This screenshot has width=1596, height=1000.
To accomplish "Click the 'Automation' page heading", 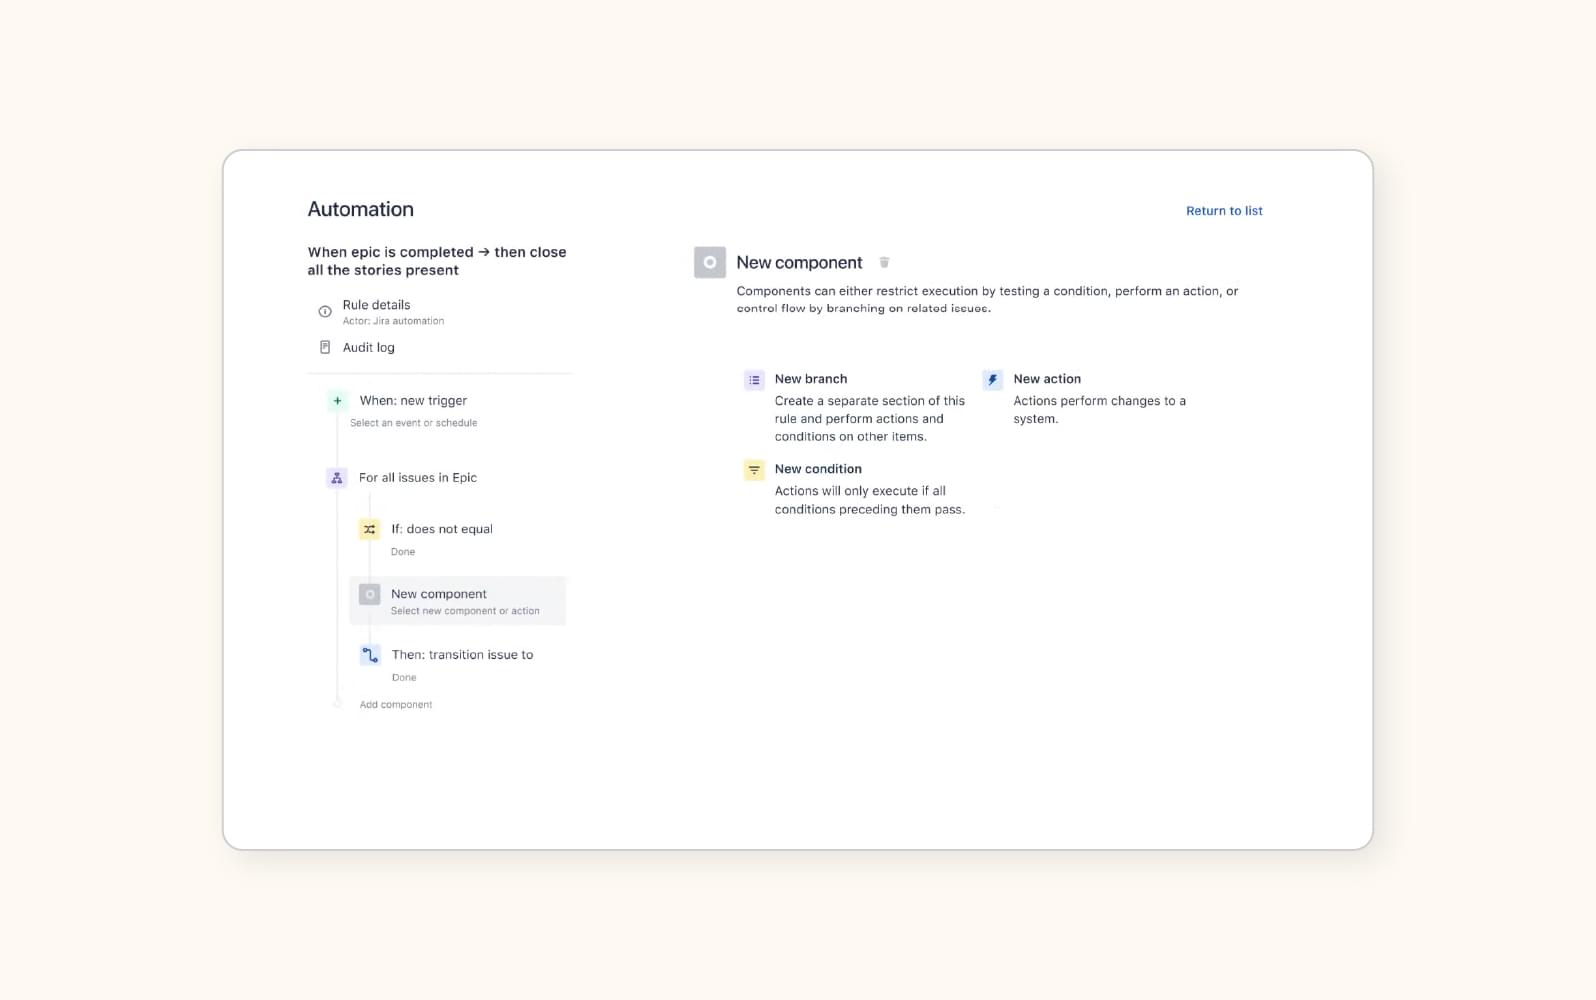I will (361, 209).
